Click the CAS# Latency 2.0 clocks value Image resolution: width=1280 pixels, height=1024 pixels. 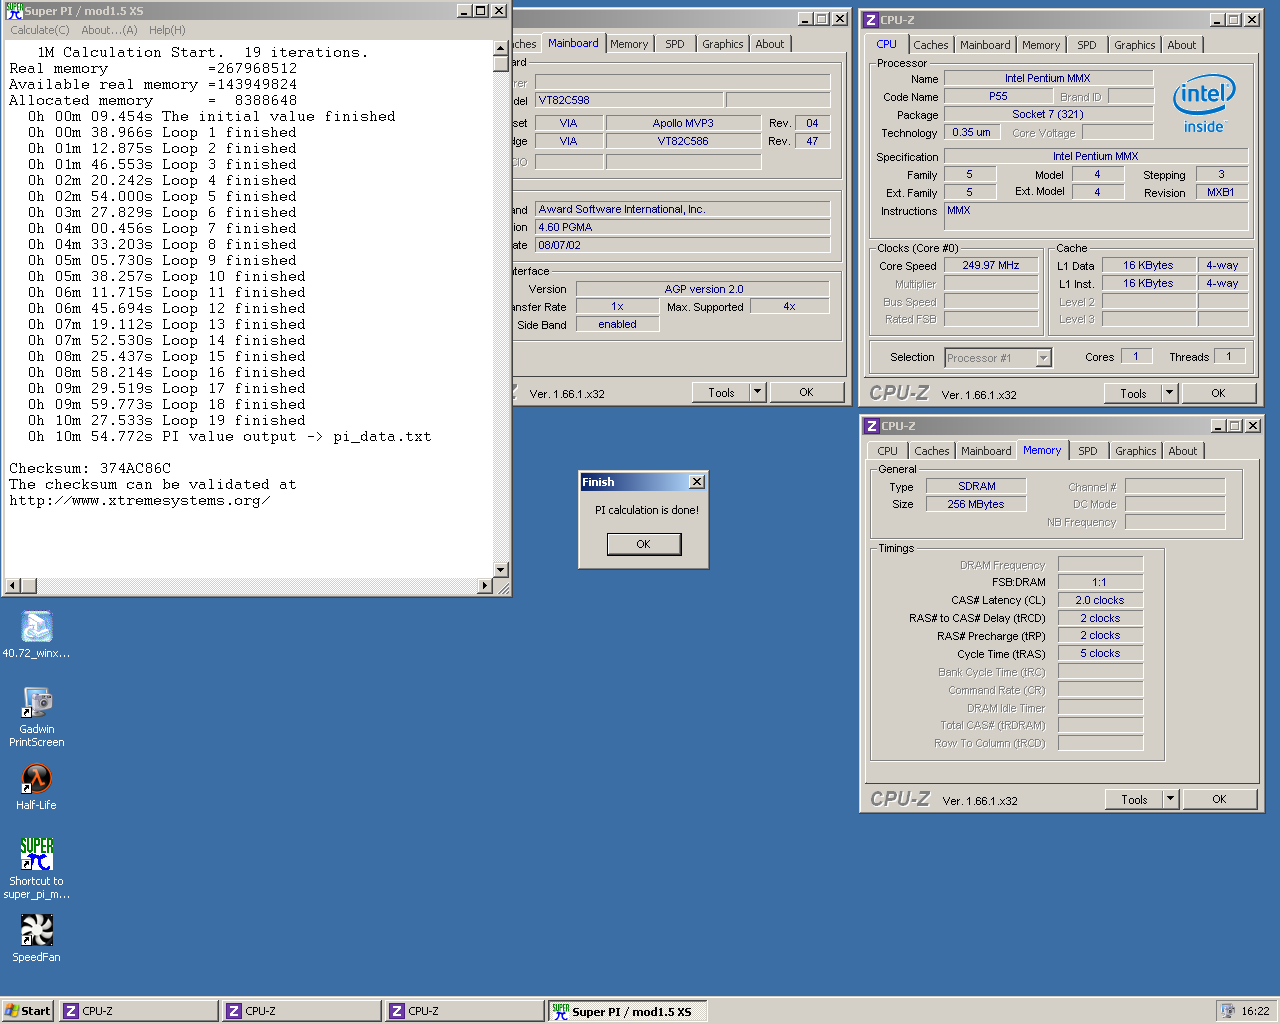coord(1100,600)
